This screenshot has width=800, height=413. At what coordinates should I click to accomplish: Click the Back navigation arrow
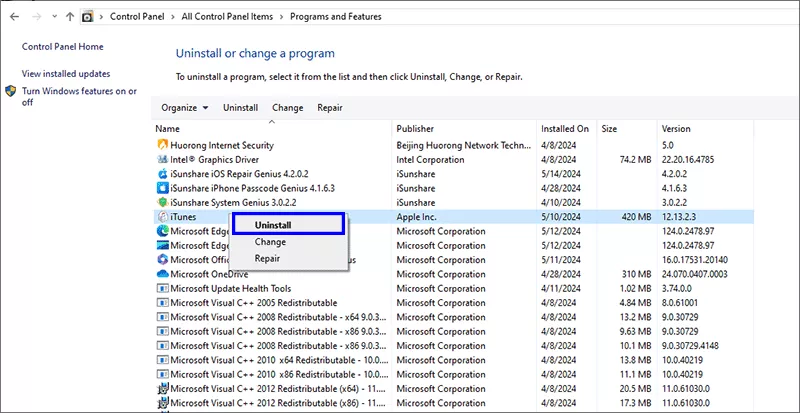point(14,16)
